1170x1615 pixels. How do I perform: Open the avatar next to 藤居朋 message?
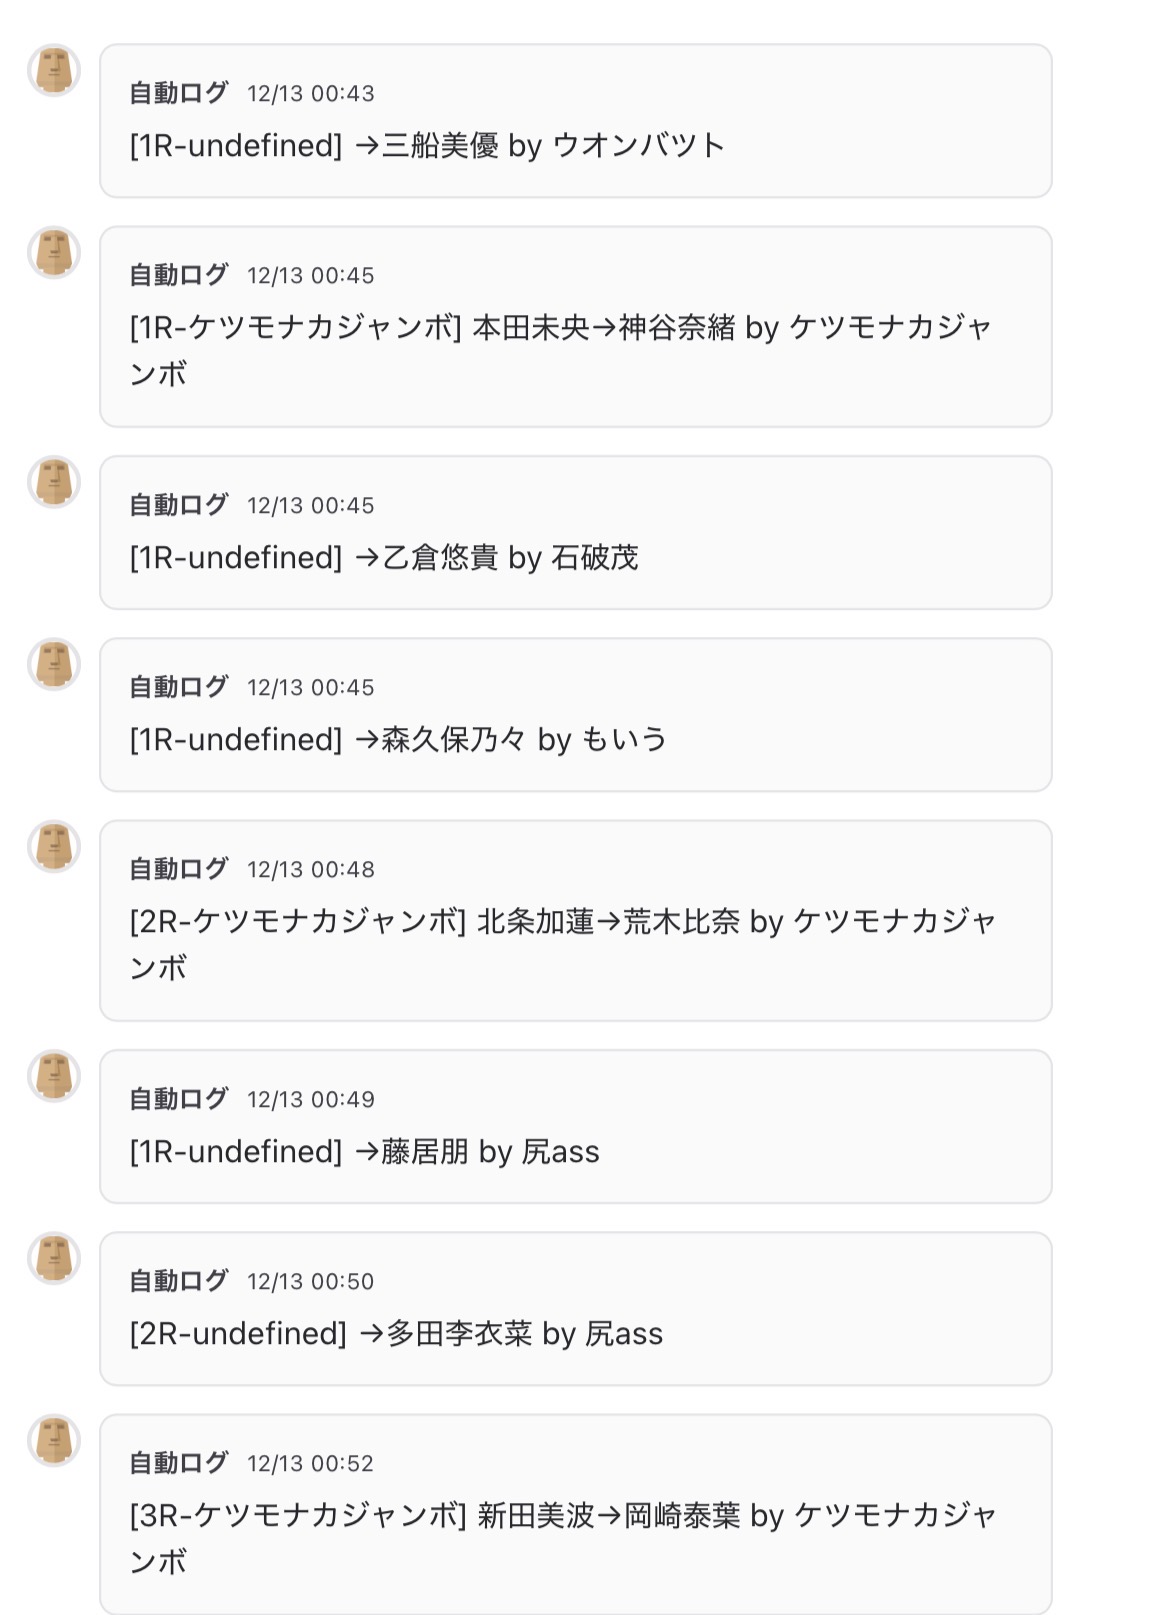click(54, 1077)
